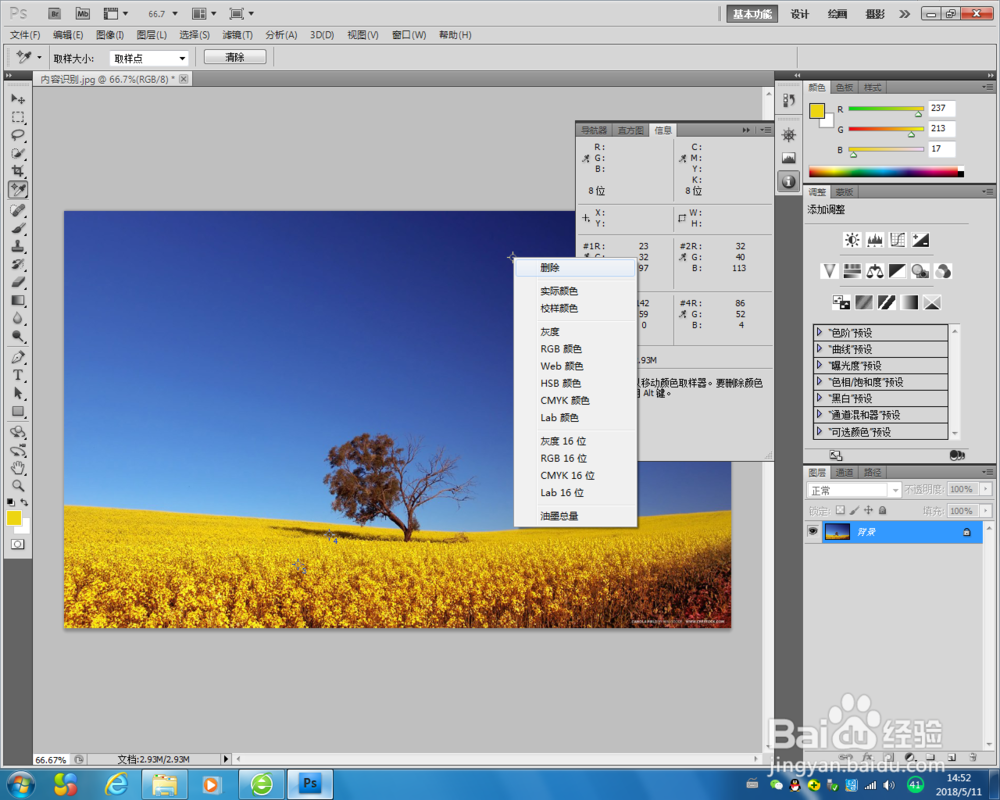Toggle Quick Mask mode

(x=18, y=544)
